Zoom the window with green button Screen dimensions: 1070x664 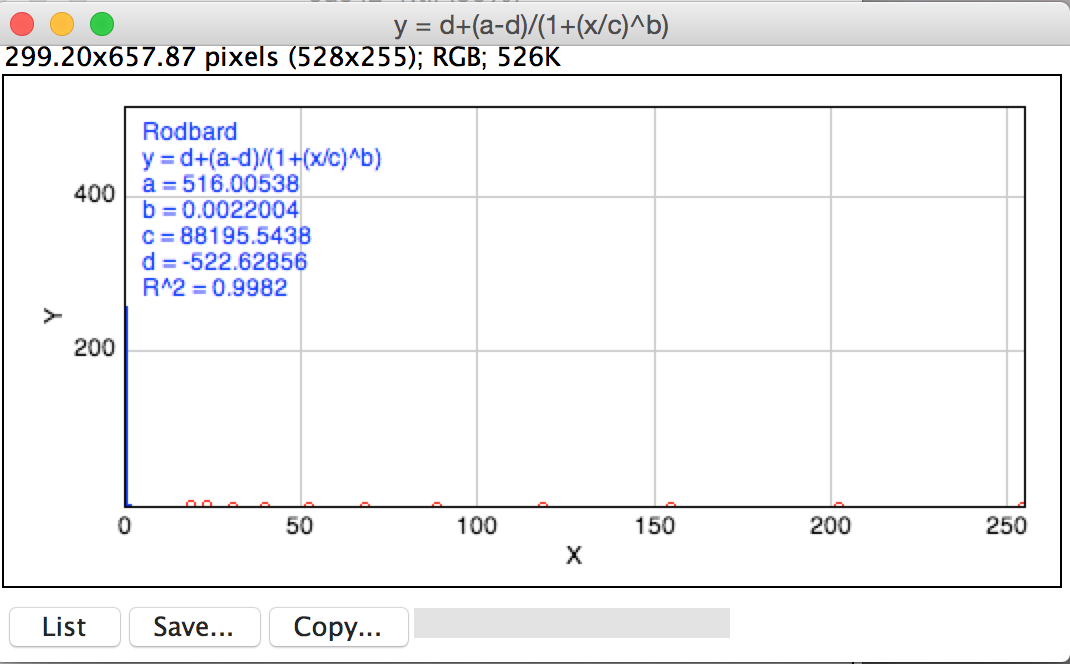tap(102, 23)
